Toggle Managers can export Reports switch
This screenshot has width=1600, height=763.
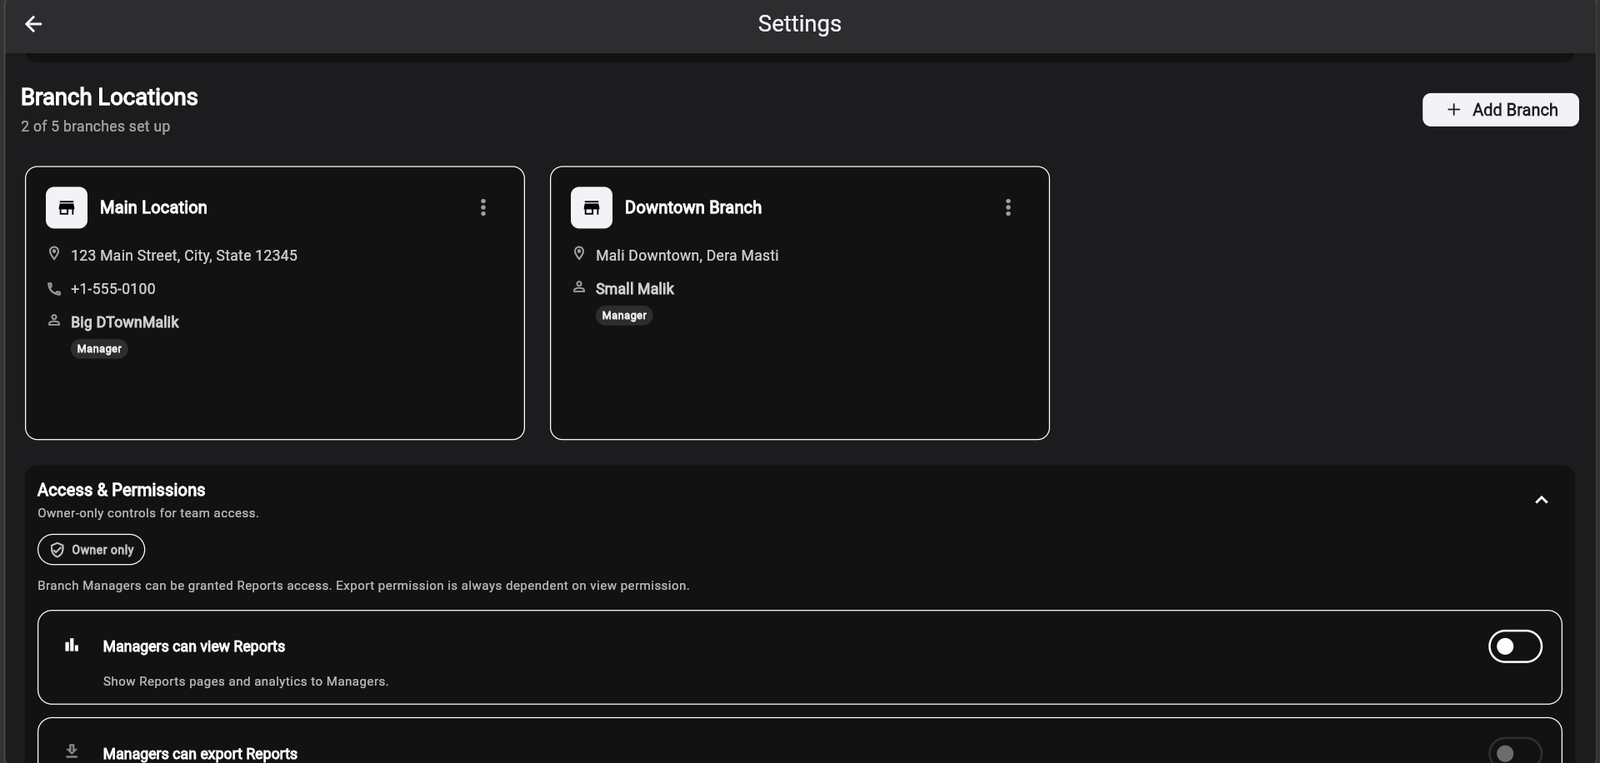[1515, 752]
